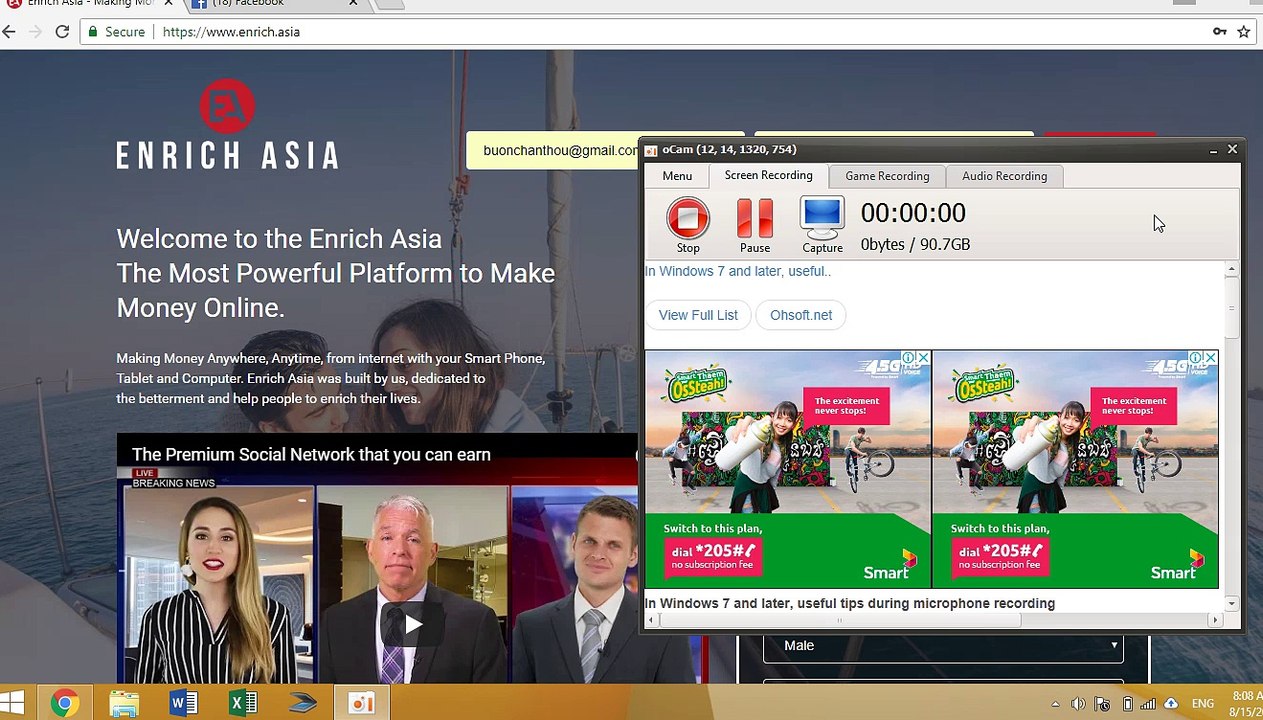The image size is (1263, 720).
Task: Reload the Enrich Asia page
Action: coord(62,32)
